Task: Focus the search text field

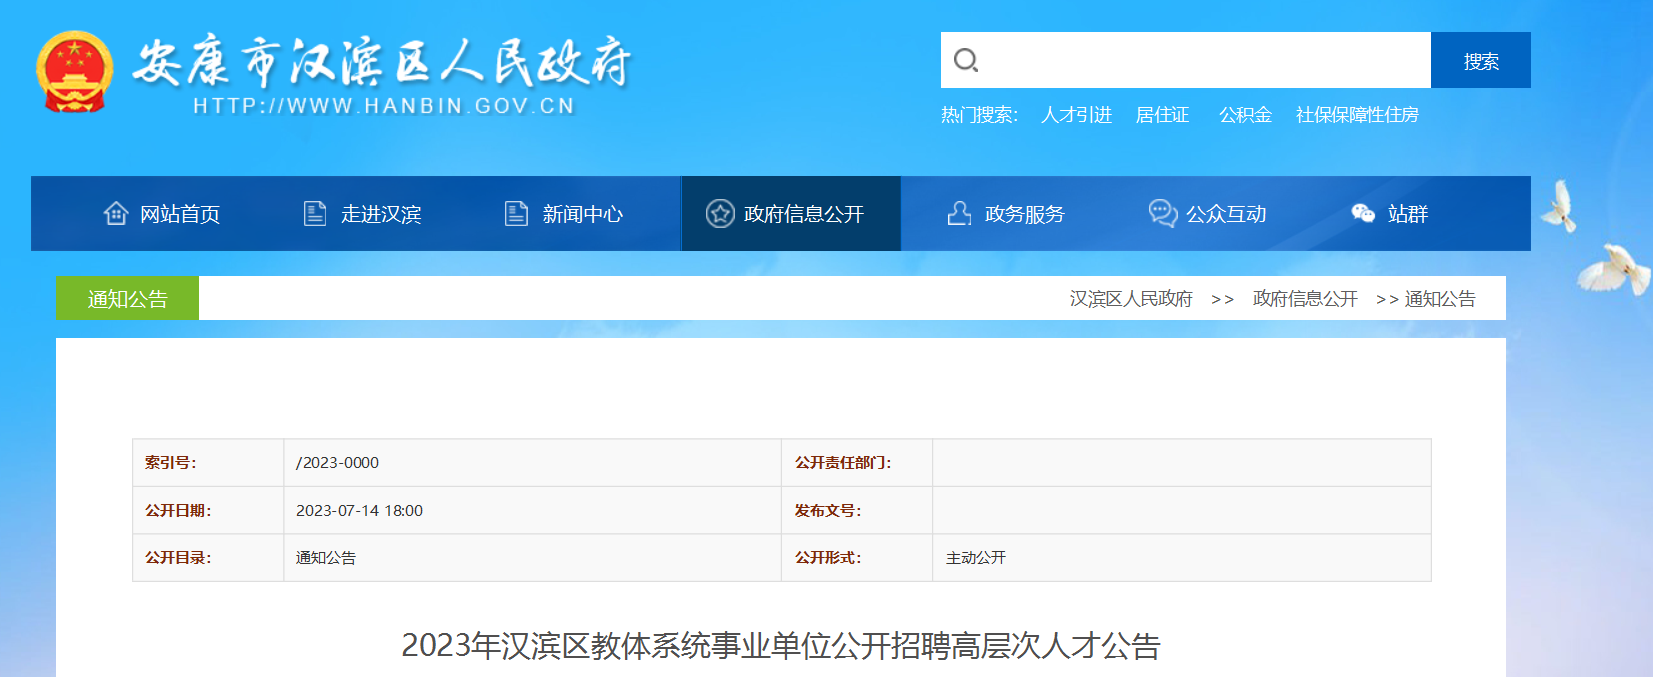Action: (1186, 60)
